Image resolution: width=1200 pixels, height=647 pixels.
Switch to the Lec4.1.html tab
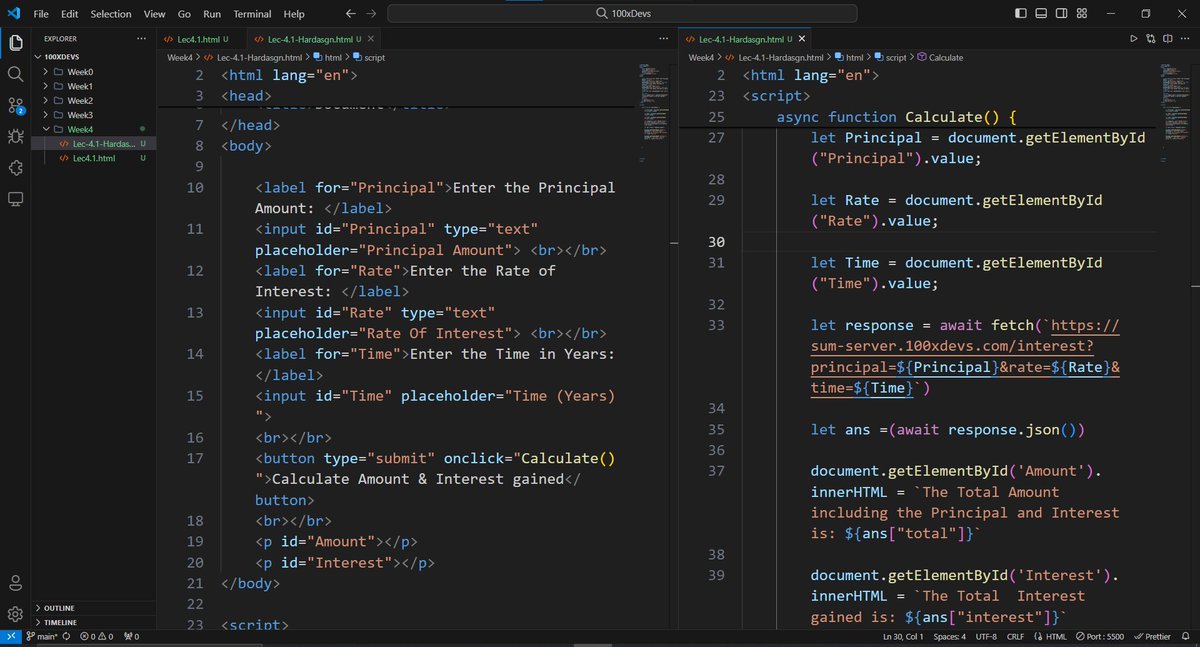point(200,39)
